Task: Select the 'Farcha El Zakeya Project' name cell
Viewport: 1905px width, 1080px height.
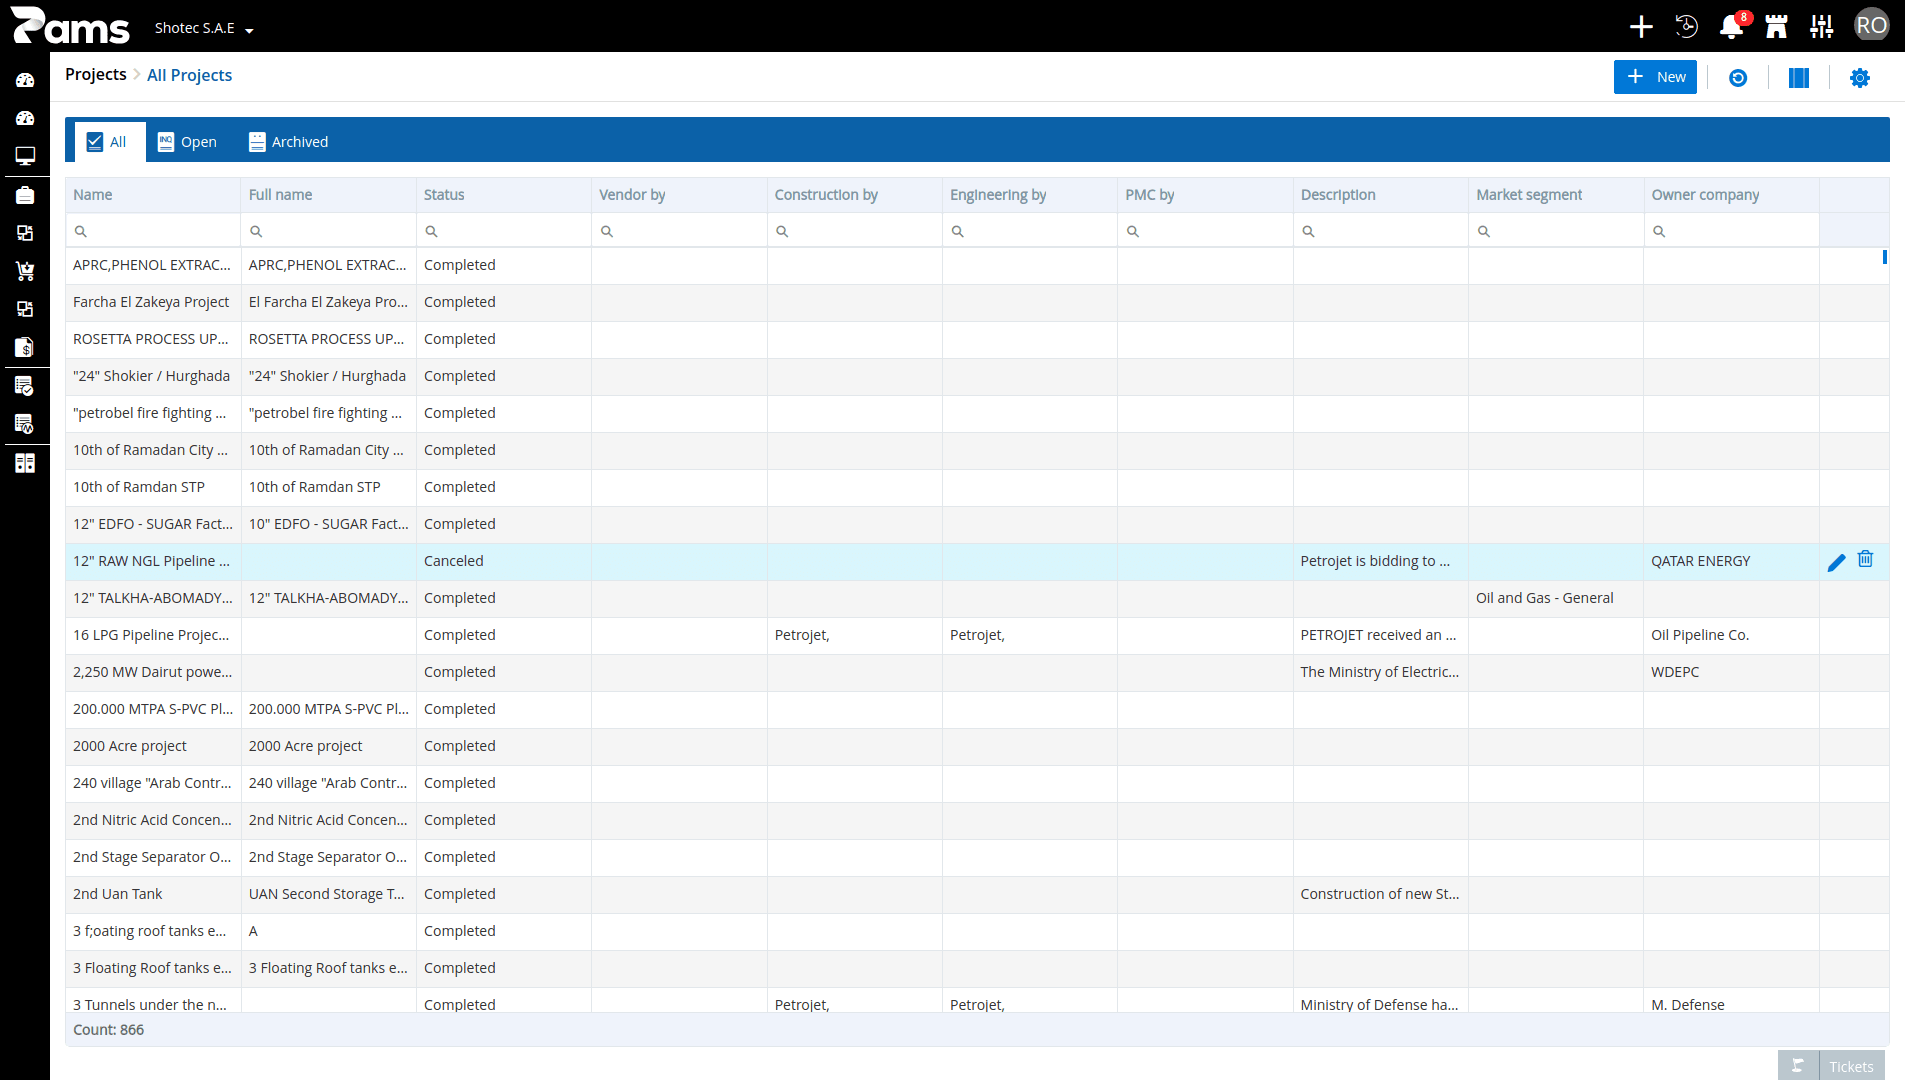Action: [x=153, y=302]
